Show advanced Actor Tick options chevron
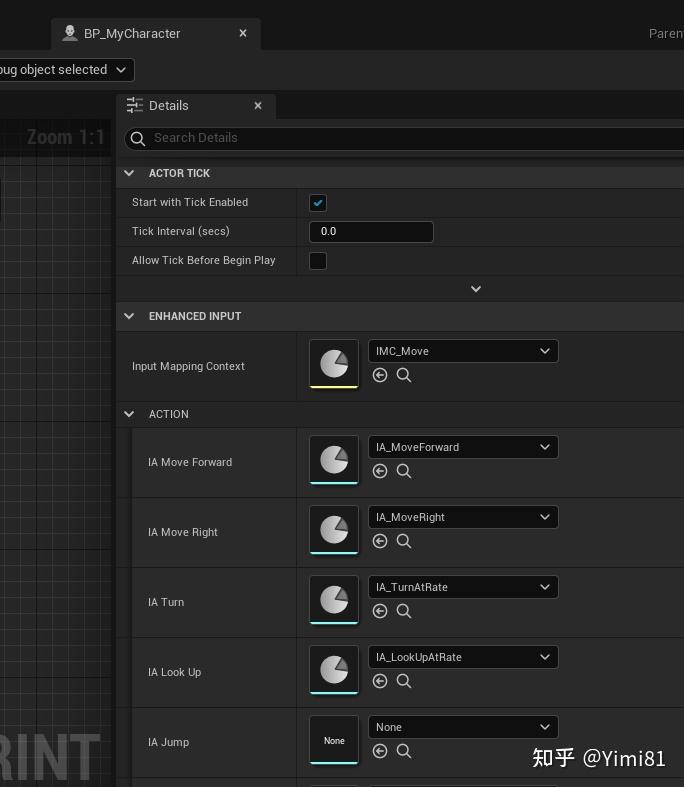The width and height of the screenshot is (684, 787). pos(476,289)
